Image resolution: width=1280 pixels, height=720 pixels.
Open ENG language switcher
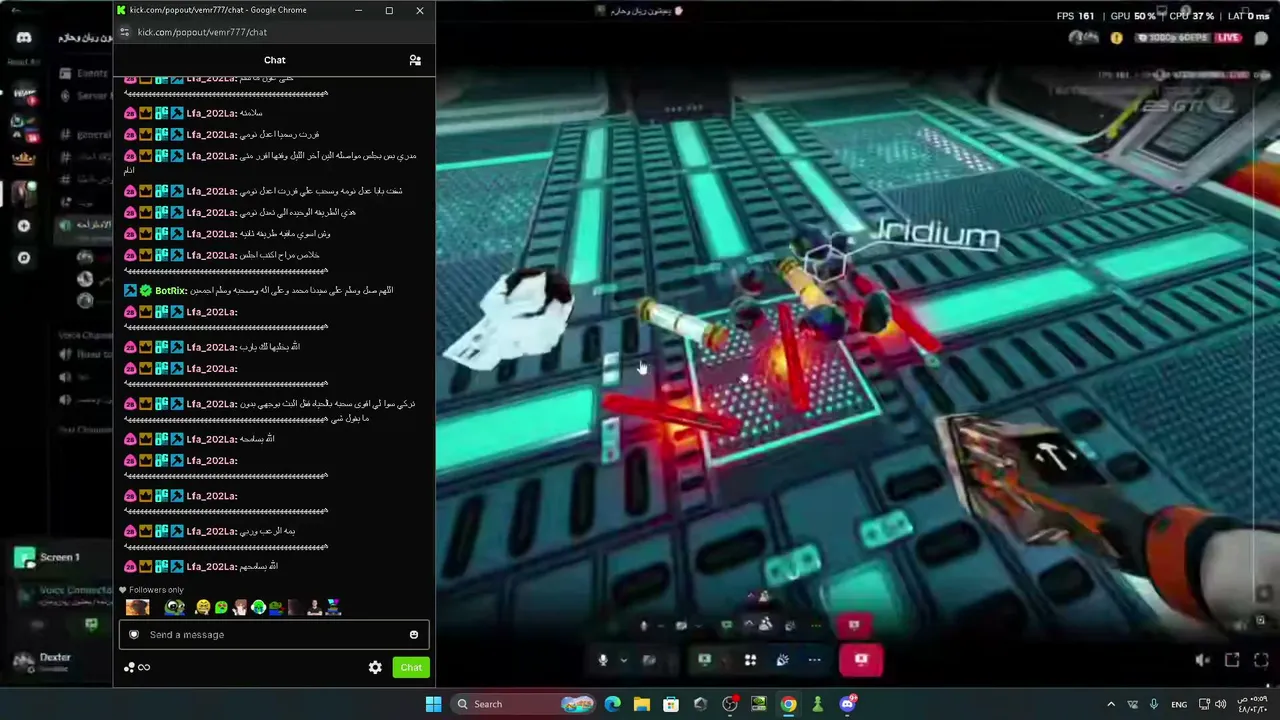(x=1179, y=704)
